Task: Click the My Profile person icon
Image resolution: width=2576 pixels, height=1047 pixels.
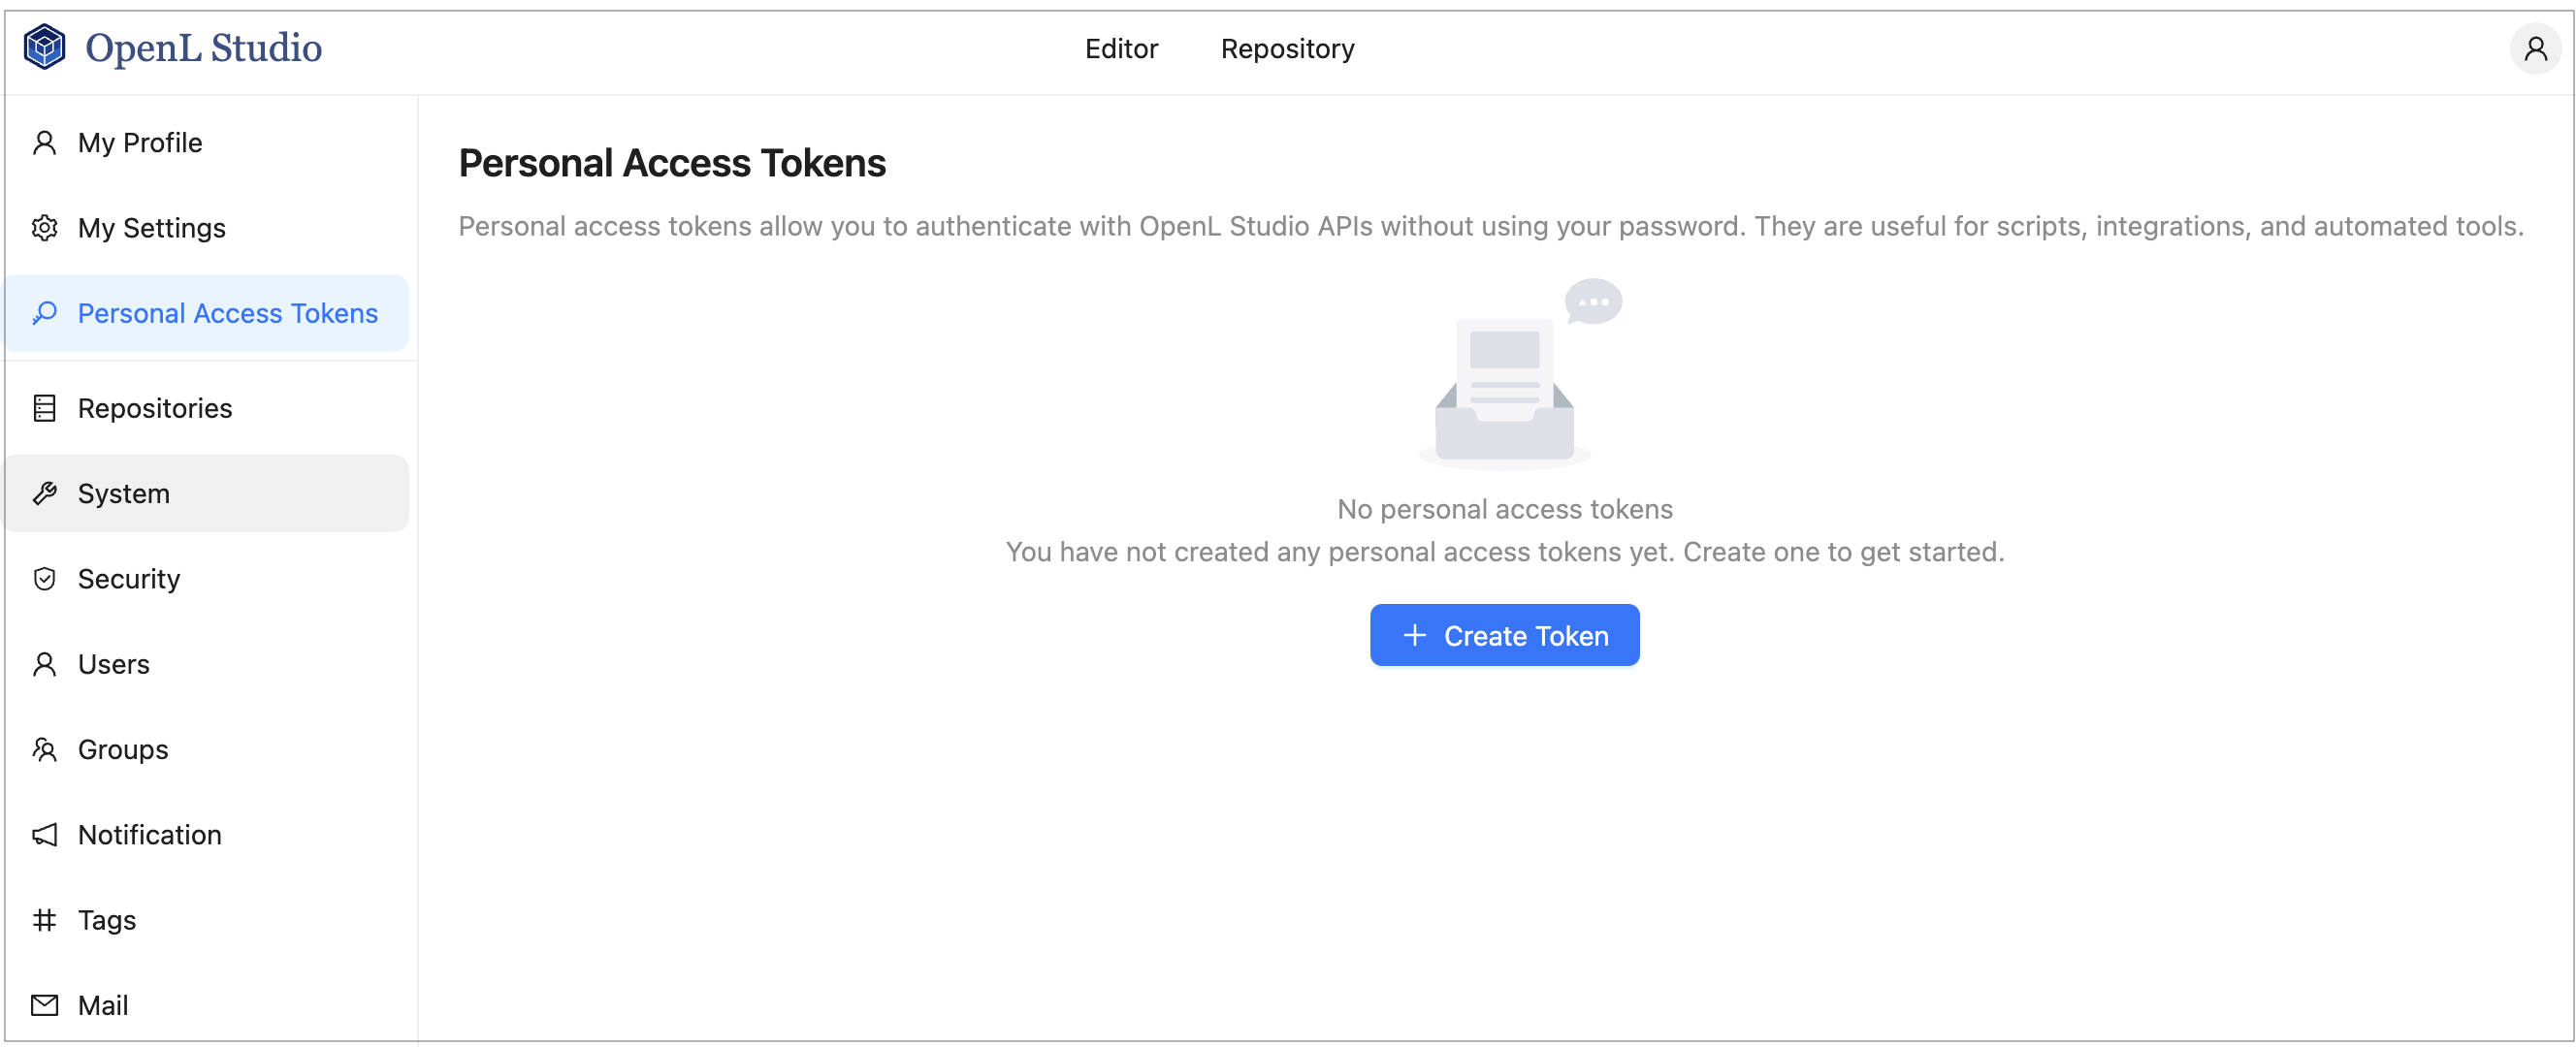Action: pos(44,143)
